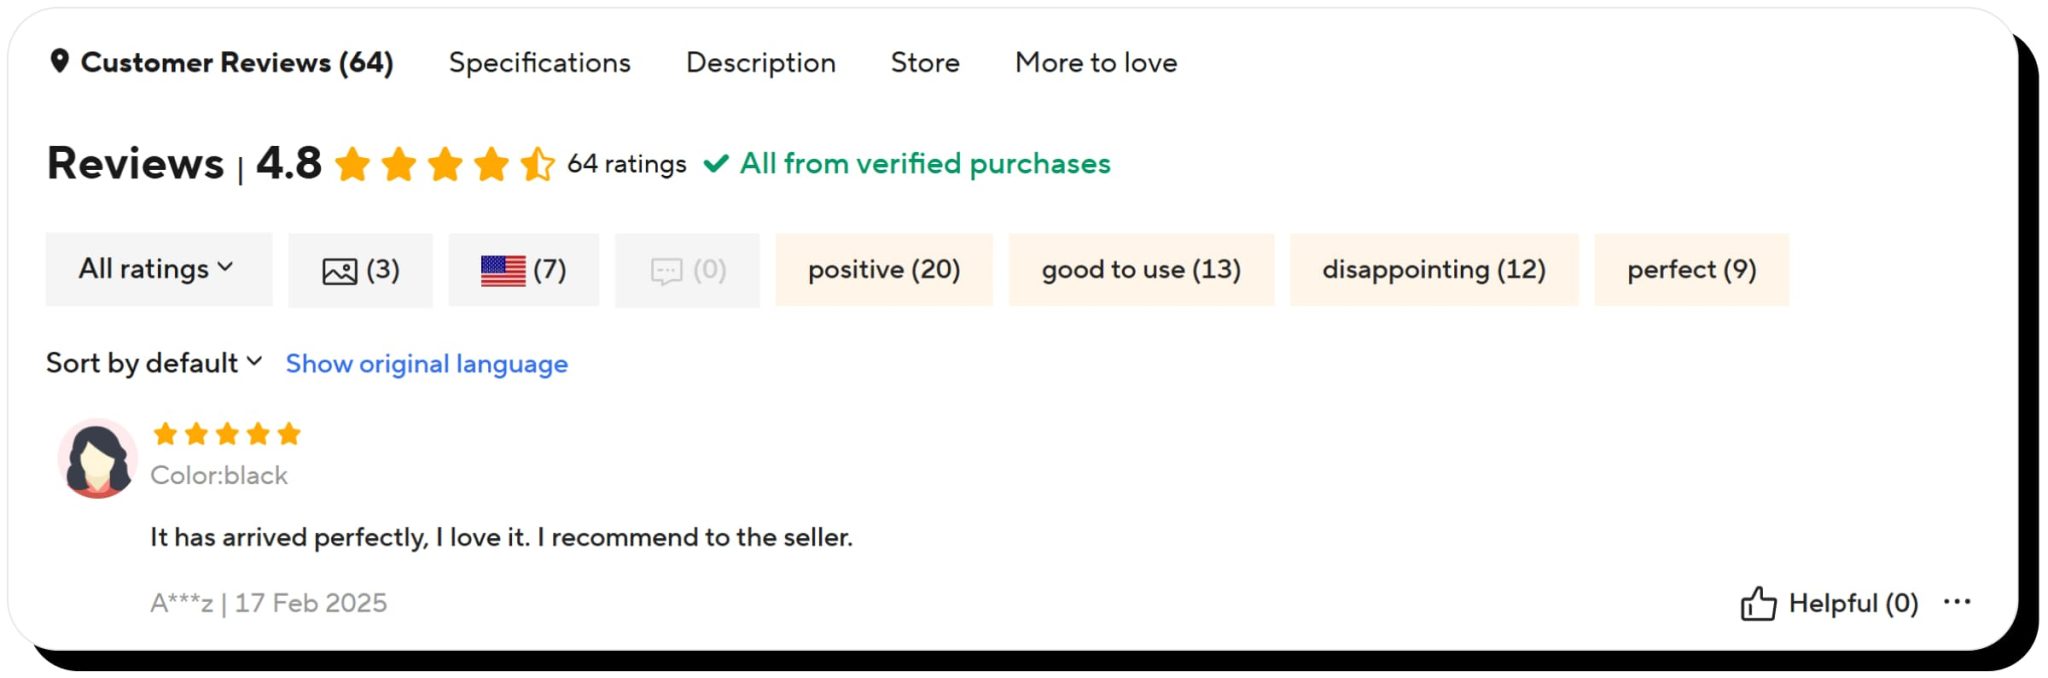Collapse the All ratings chevron

[x=227, y=268]
